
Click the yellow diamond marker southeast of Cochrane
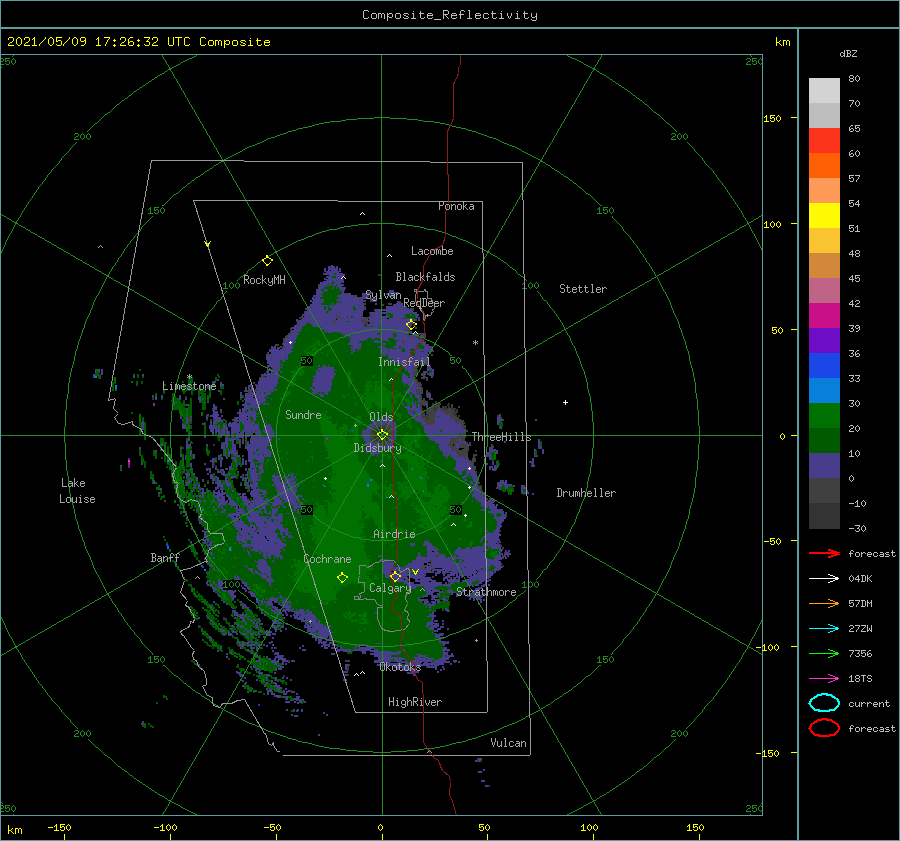342,578
